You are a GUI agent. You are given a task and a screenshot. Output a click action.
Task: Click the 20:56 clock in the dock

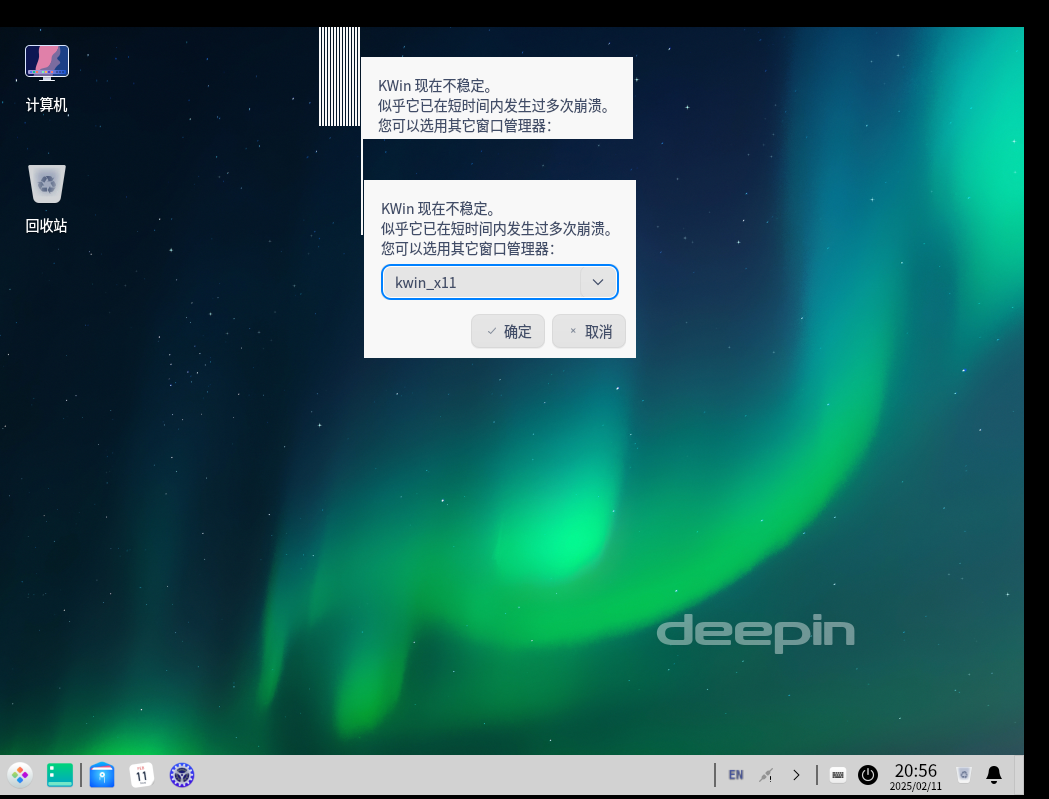[x=915, y=774]
